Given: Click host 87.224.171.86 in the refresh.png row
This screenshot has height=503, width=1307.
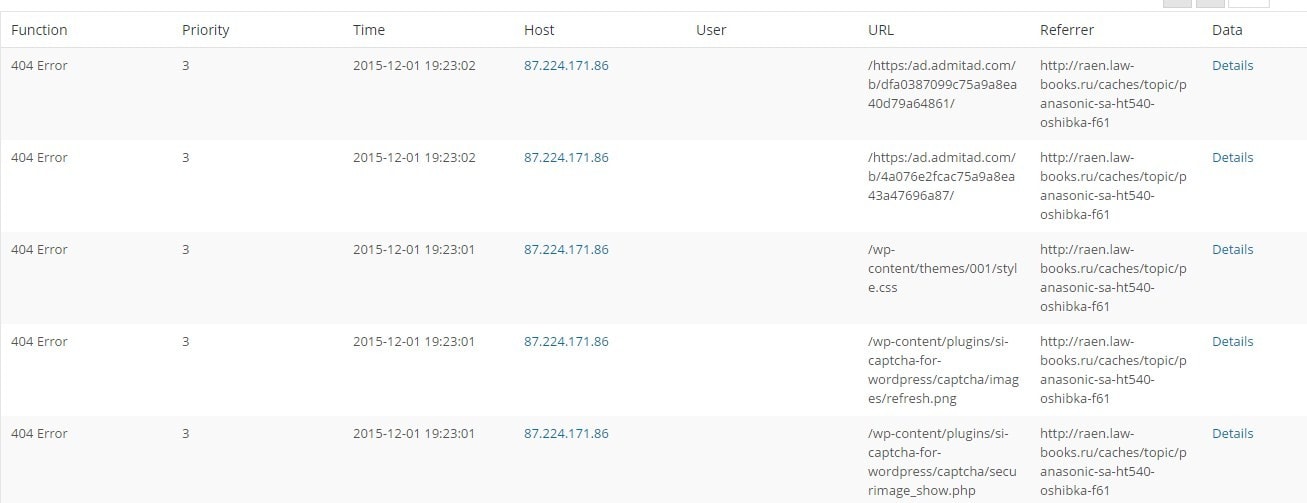Looking at the screenshot, I should click(x=566, y=342).
